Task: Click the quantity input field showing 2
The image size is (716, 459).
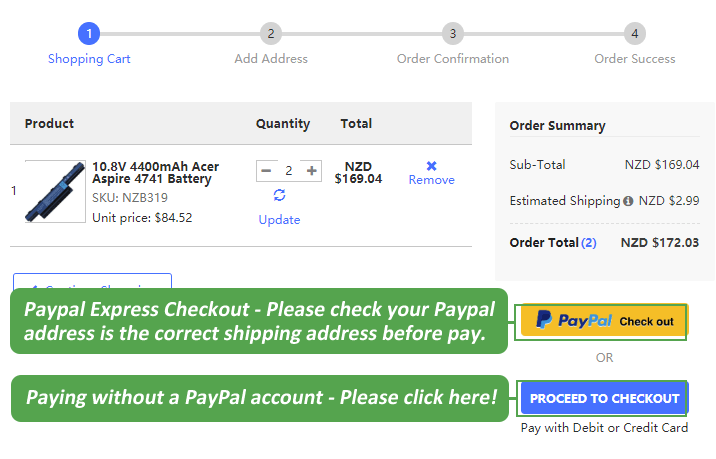Action: [x=289, y=171]
